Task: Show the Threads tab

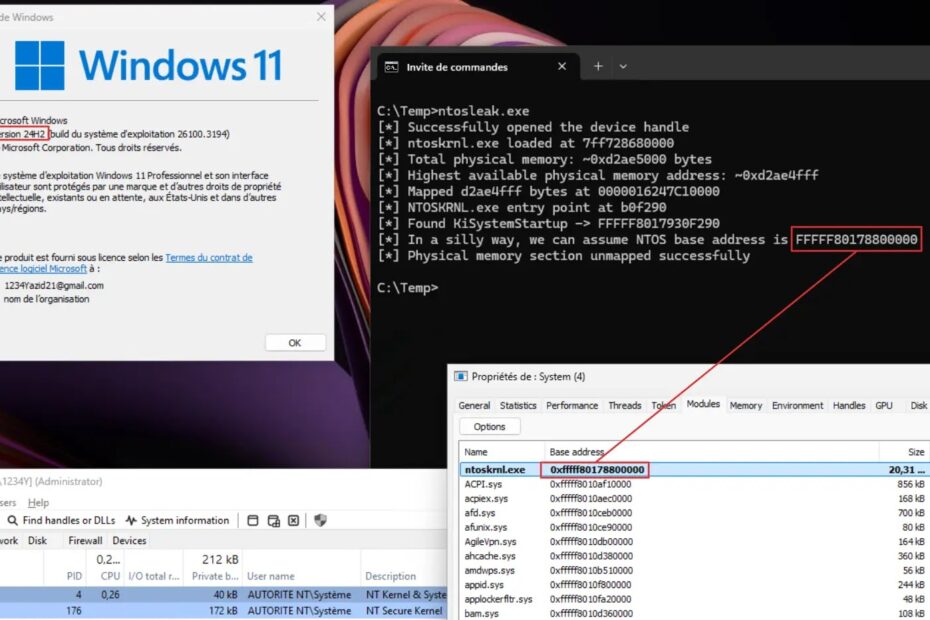Action: coord(625,405)
